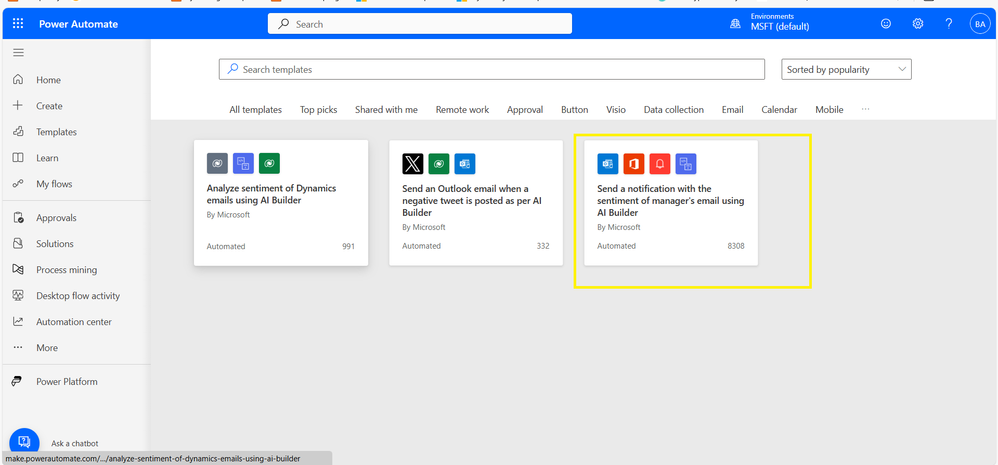Open the app launcher waffle icon
The height and width of the screenshot is (465, 998).
[18, 24]
